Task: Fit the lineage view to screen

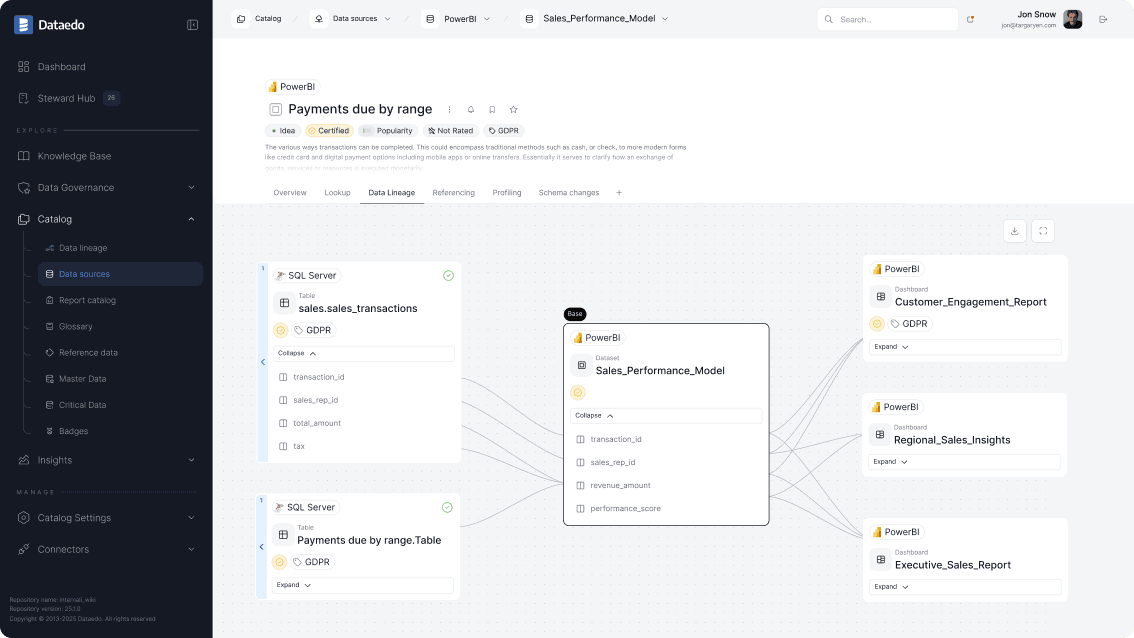Action: point(1042,230)
